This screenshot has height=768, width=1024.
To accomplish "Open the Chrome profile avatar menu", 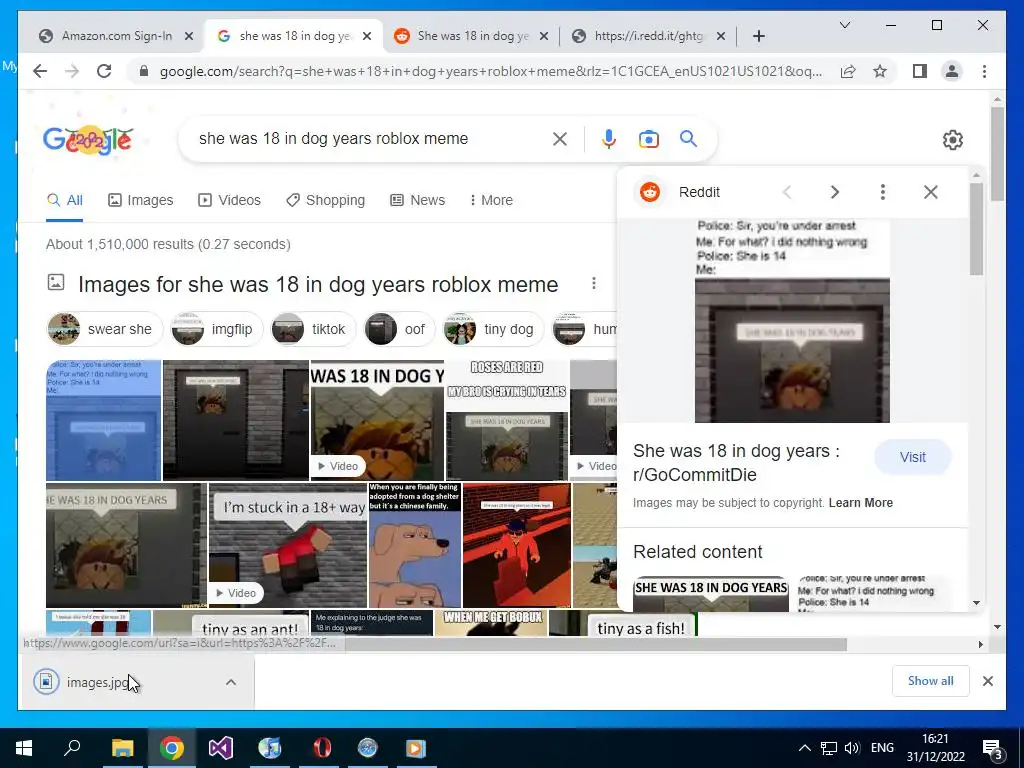I will click(952, 71).
